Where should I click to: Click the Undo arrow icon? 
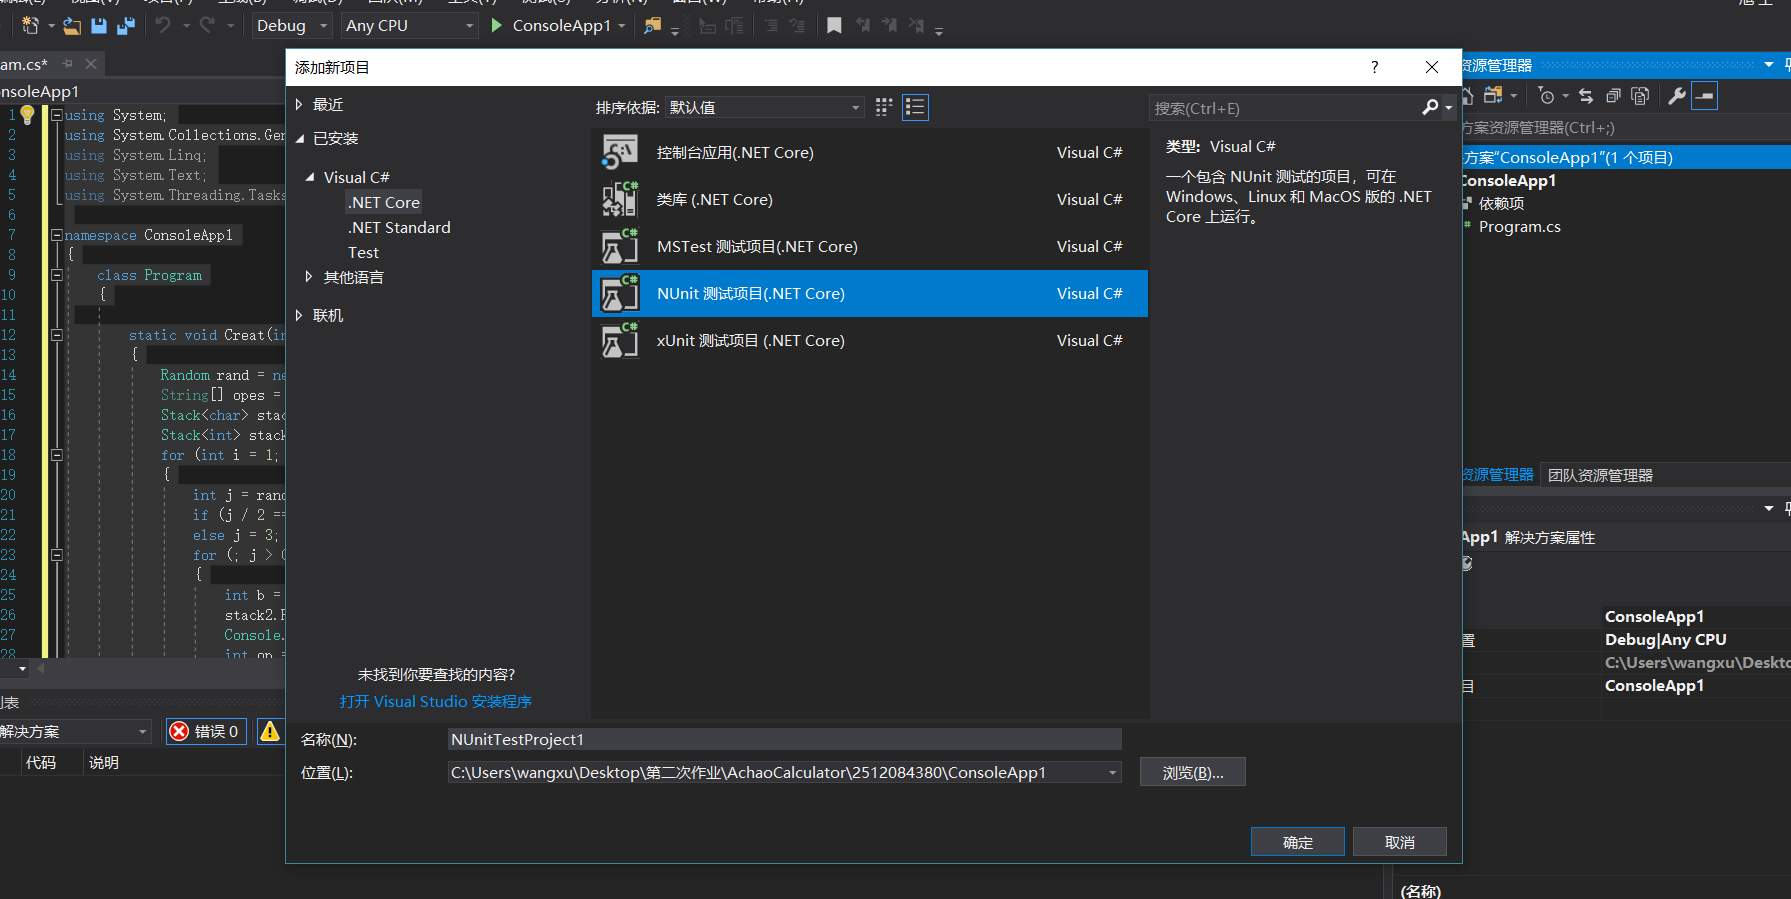162,25
